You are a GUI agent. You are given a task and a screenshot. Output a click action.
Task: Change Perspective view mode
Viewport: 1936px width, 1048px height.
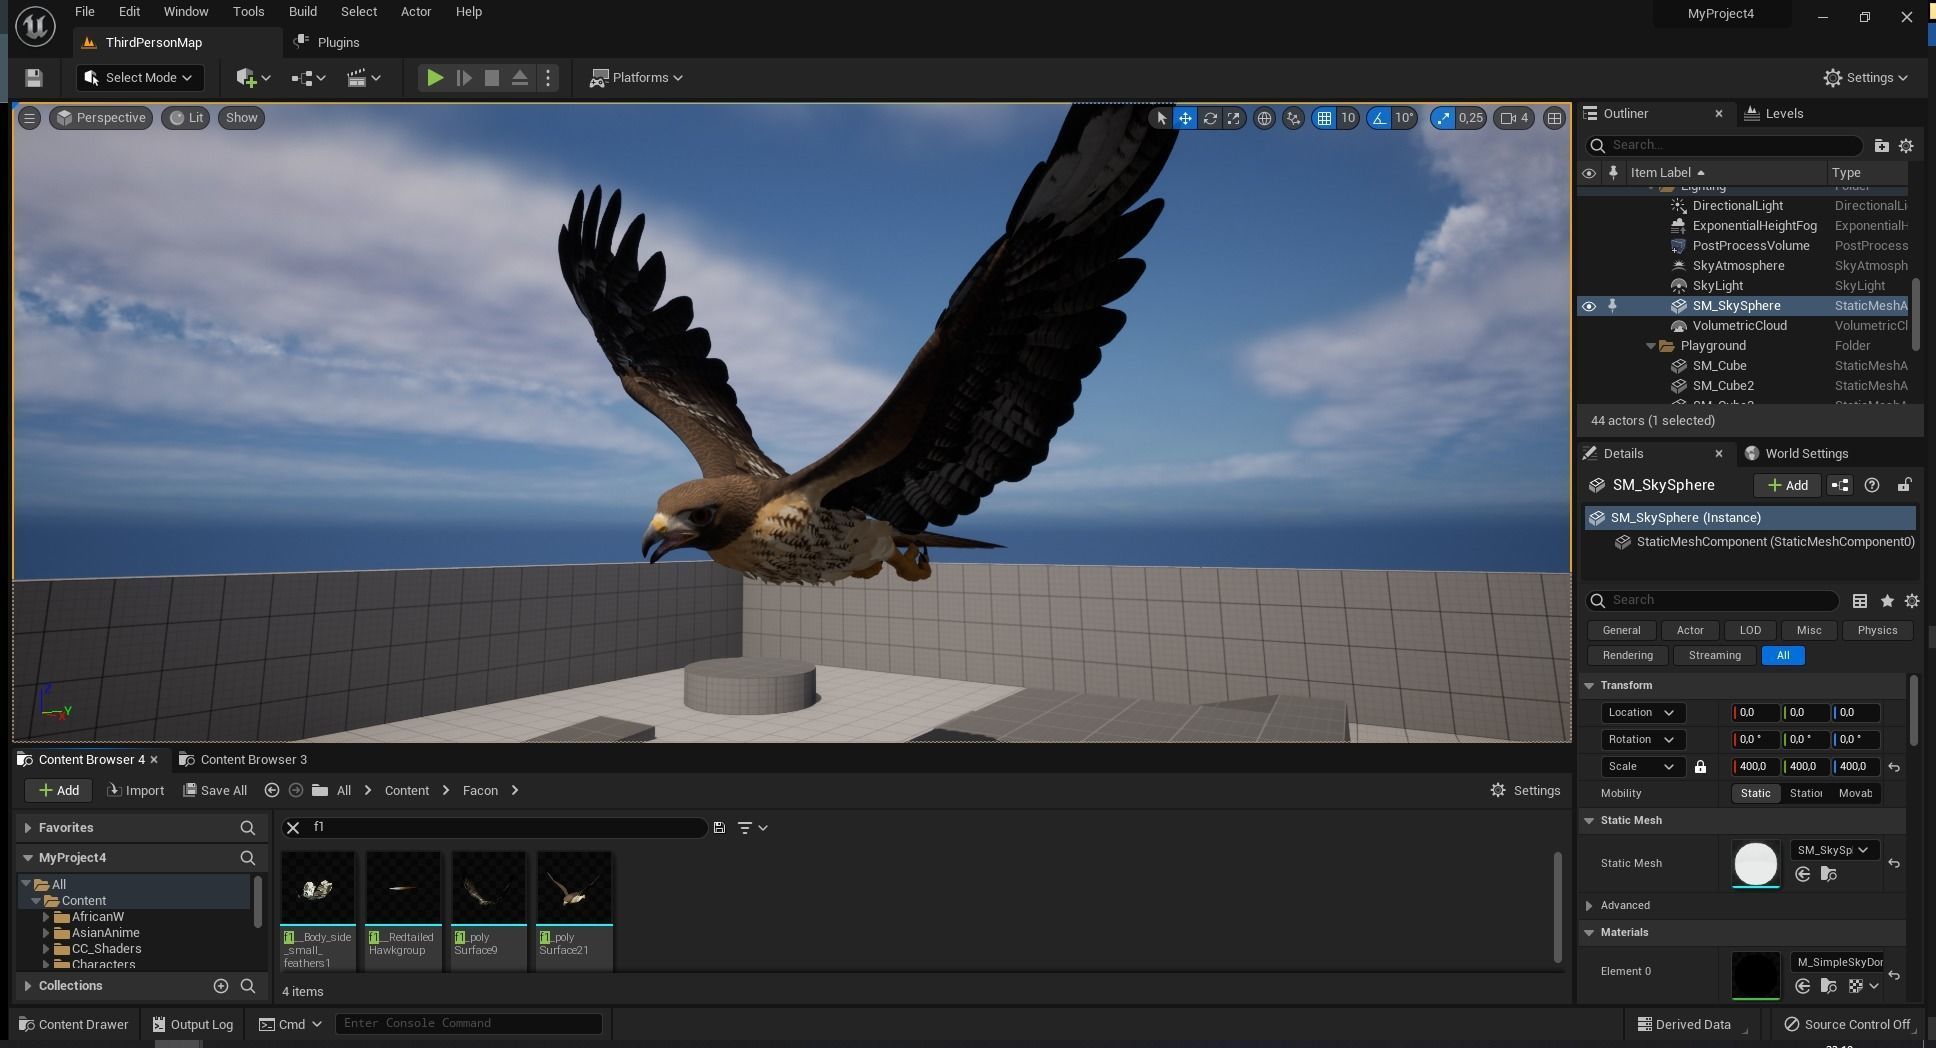pyautogui.click(x=101, y=118)
